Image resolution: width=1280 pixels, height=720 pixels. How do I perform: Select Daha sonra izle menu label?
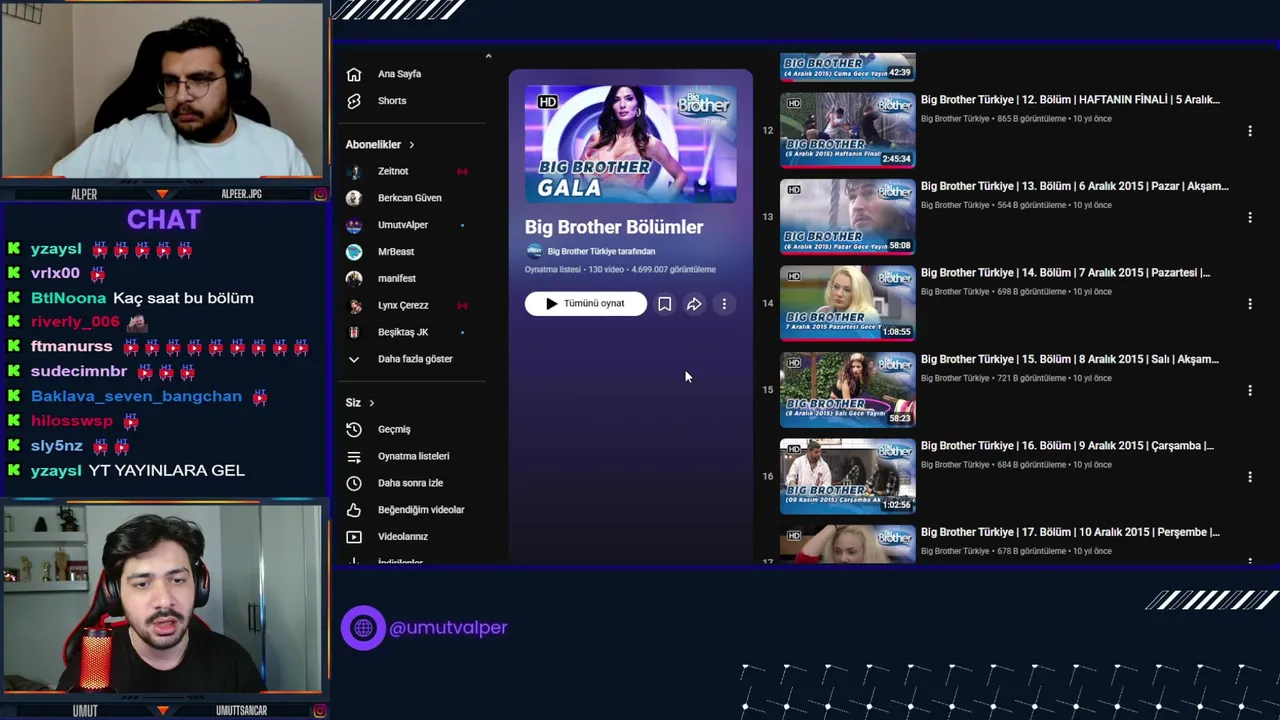pyautogui.click(x=410, y=483)
